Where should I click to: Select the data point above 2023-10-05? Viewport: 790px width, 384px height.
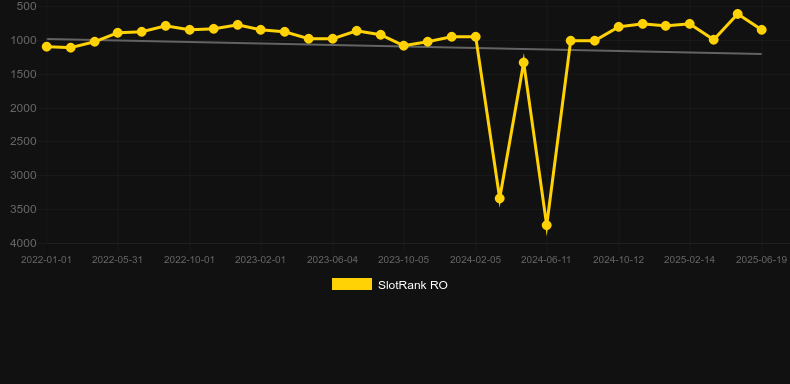point(404,45)
